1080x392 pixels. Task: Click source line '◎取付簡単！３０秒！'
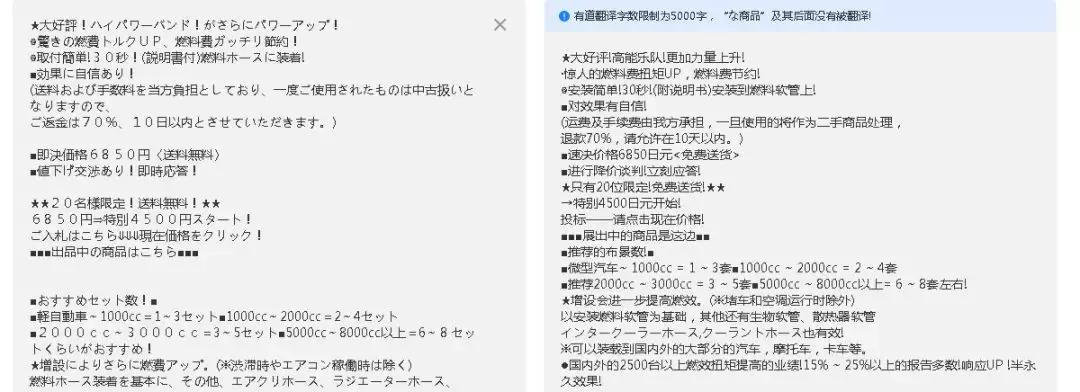tap(167, 58)
